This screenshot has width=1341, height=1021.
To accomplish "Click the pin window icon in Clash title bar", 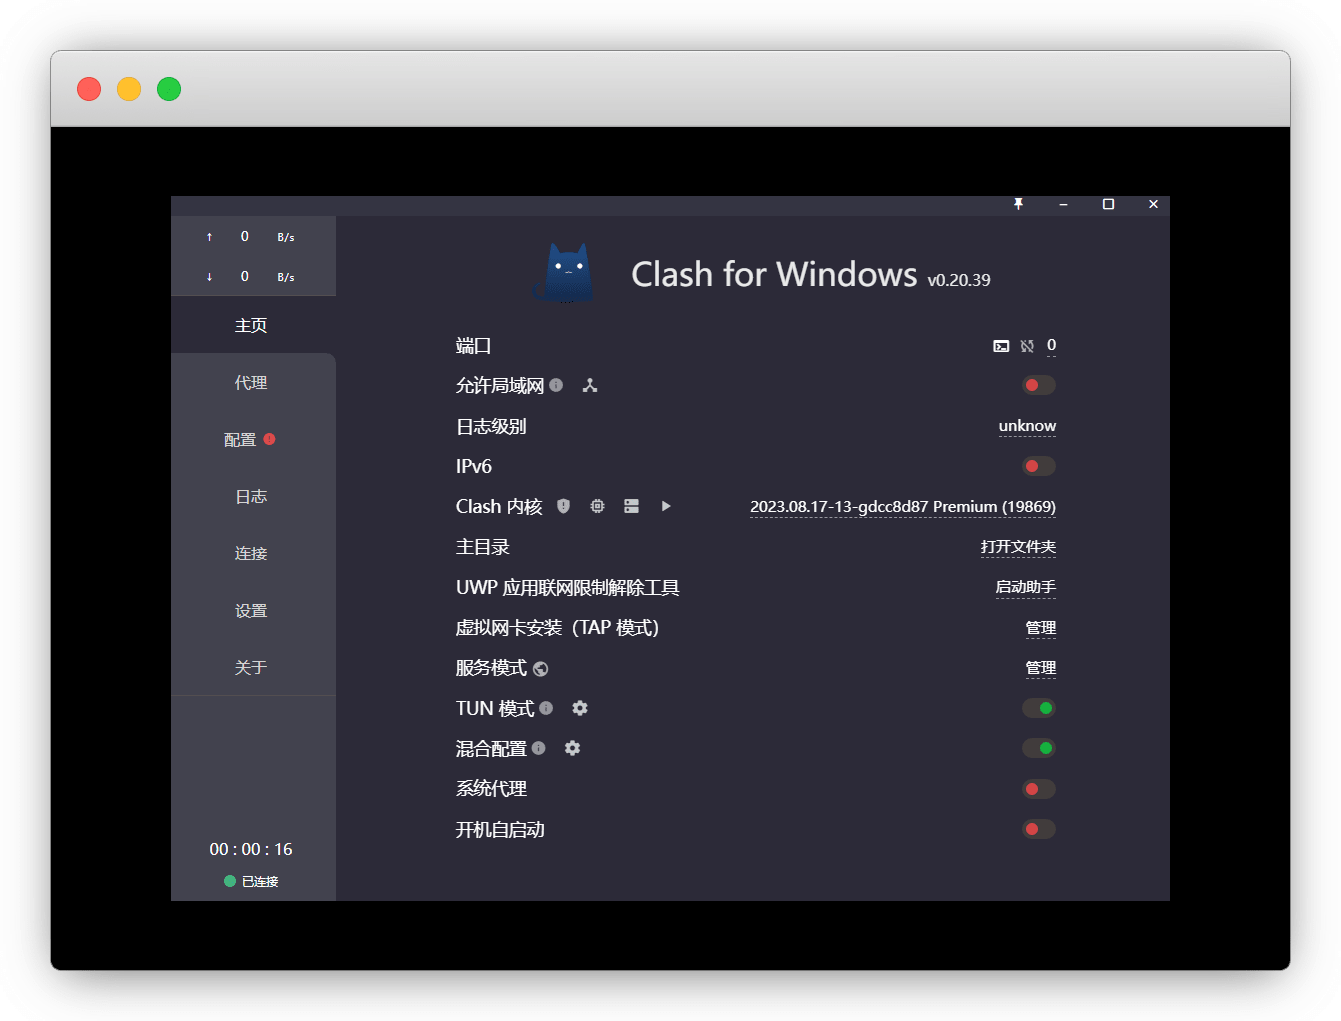I will pyautogui.click(x=1018, y=204).
